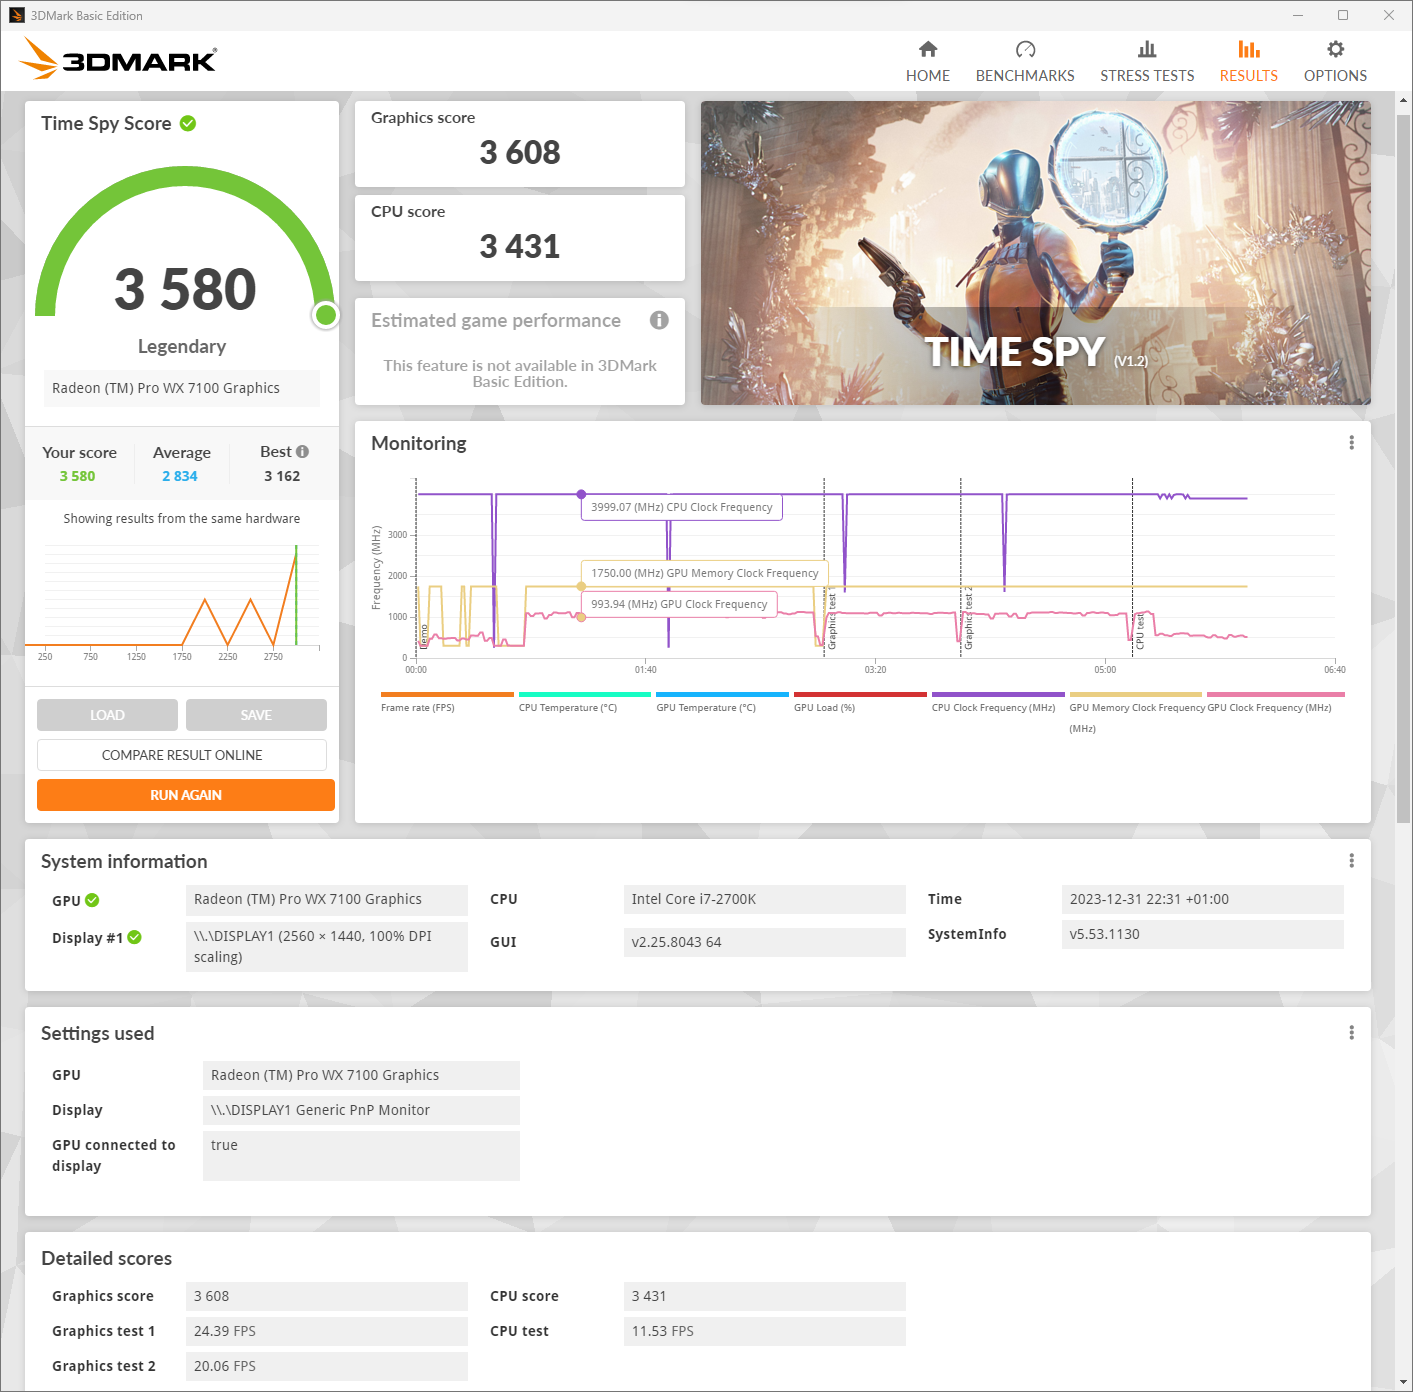Open the OPTIONS menu label

(1335, 76)
